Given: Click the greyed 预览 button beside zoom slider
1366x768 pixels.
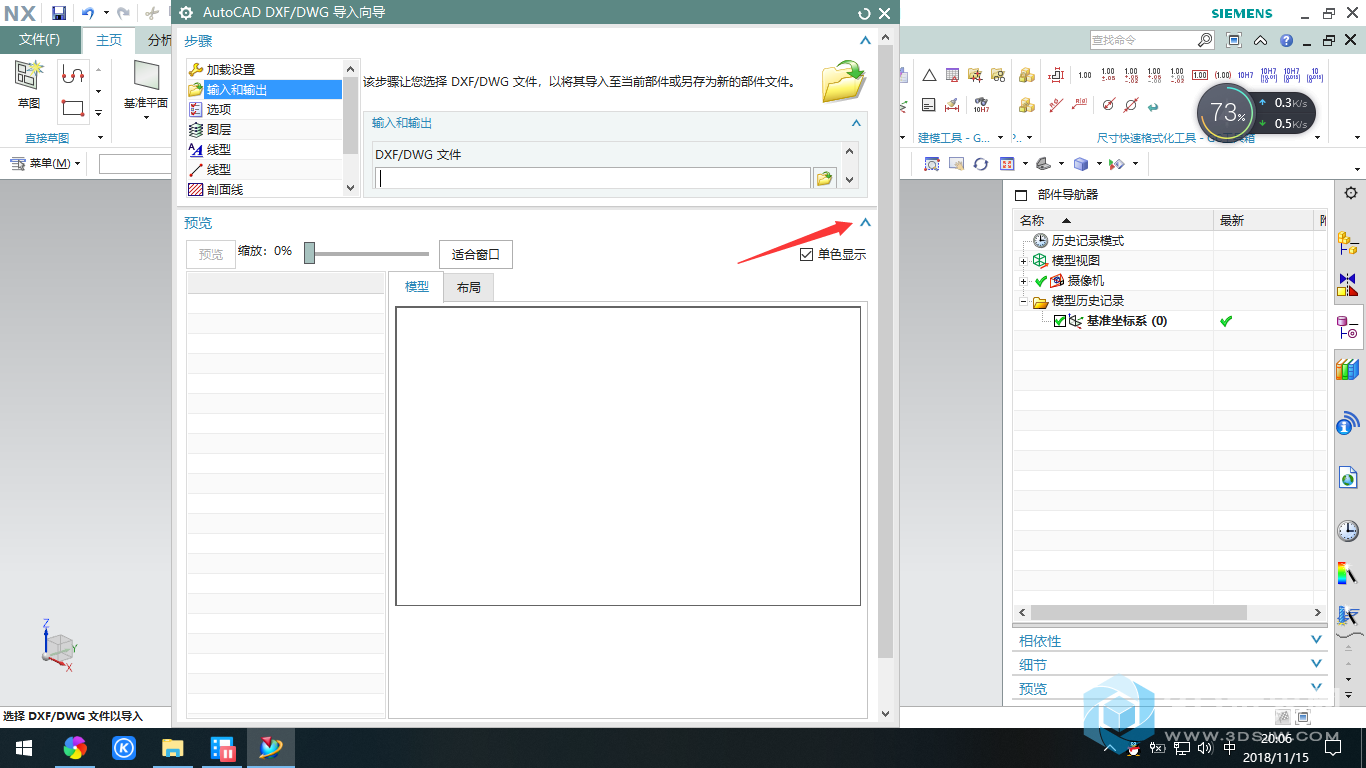Looking at the screenshot, I should point(211,255).
